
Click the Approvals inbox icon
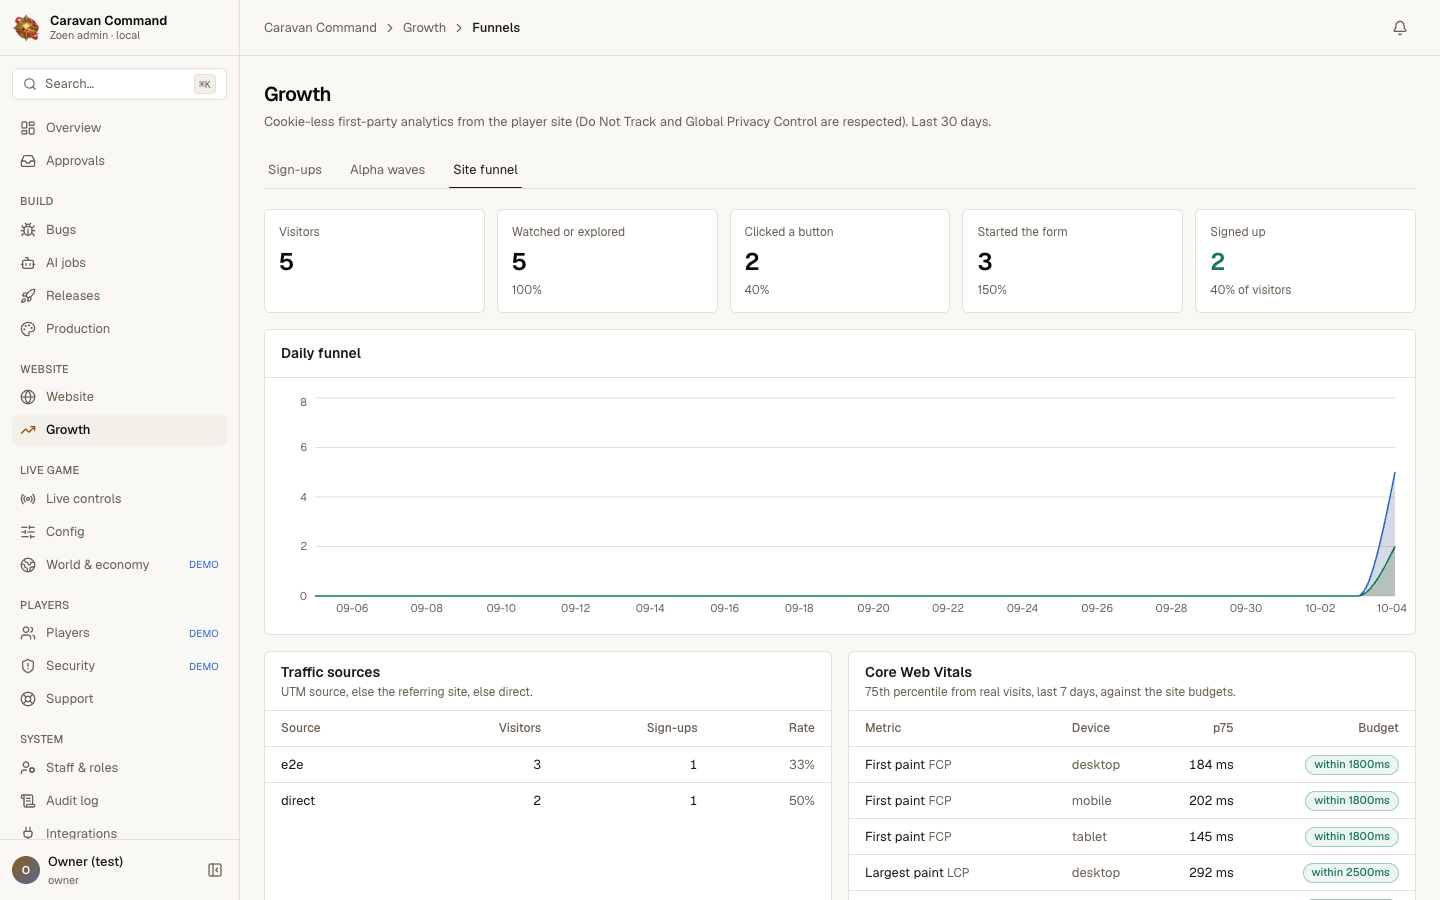click(28, 161)
